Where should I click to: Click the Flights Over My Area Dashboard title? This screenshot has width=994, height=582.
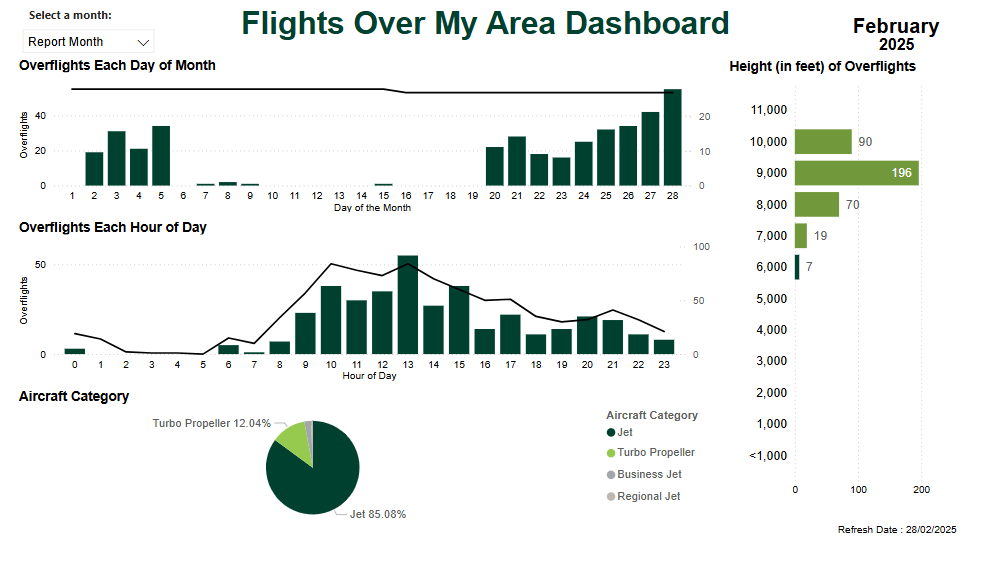tap(485, 23)
